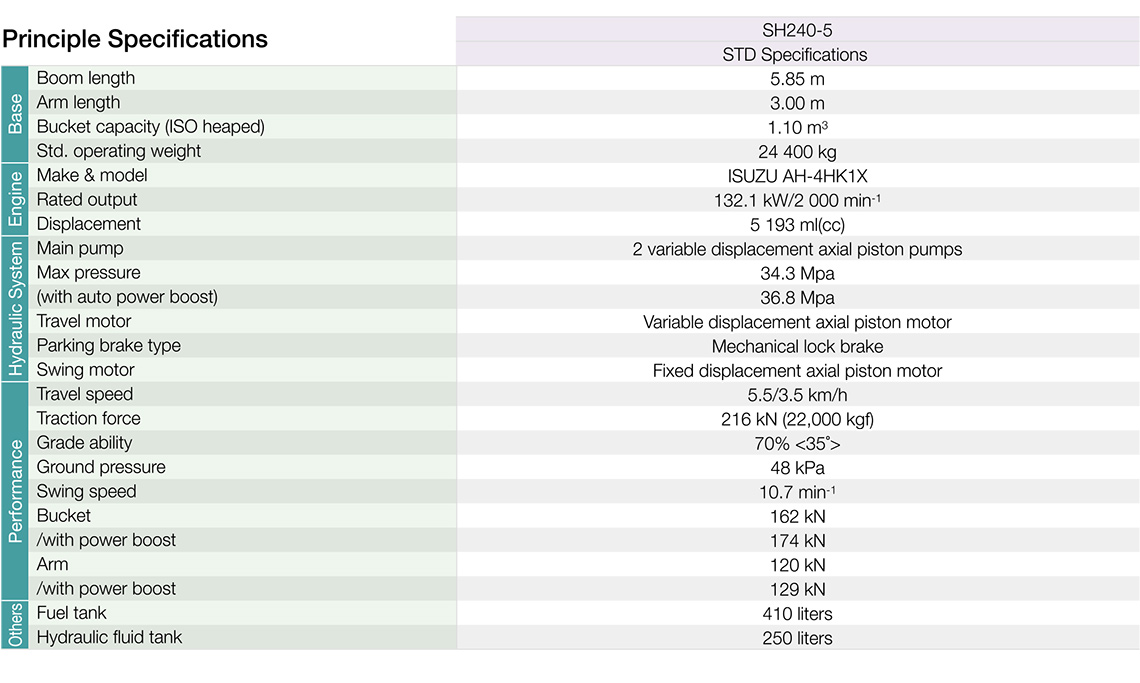1140x683 pixels.
Task: Click the ISUZU AH-4HK1X engine model value
Action: pos(797,176)
